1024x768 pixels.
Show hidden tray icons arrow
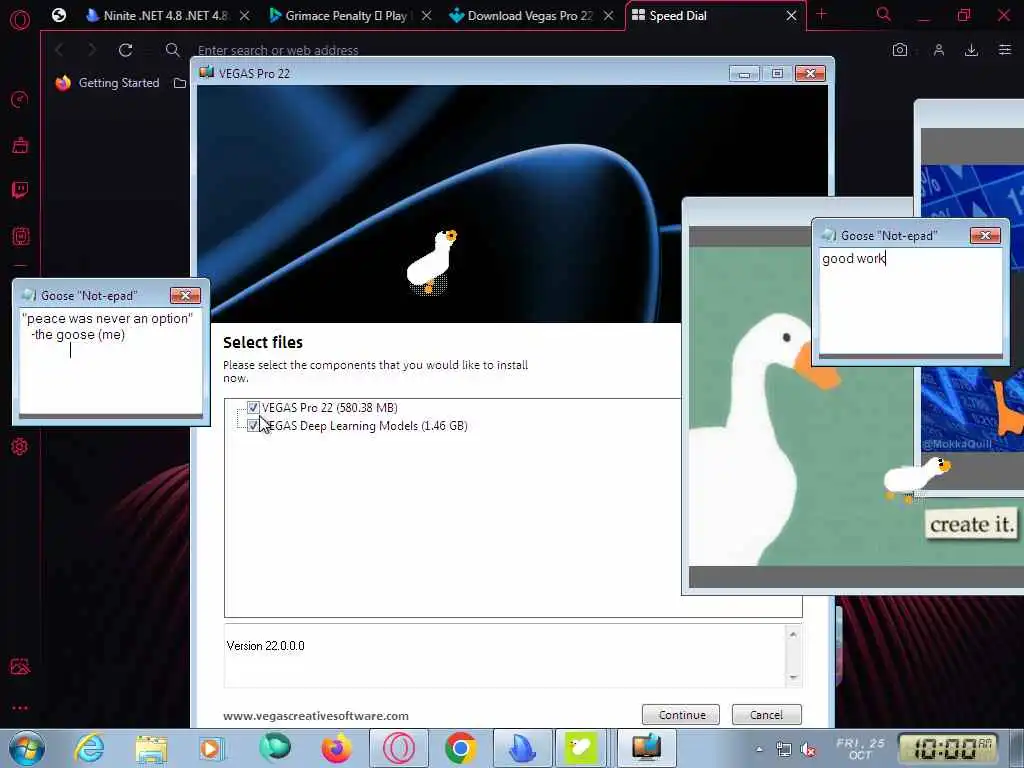coord(759,750)
